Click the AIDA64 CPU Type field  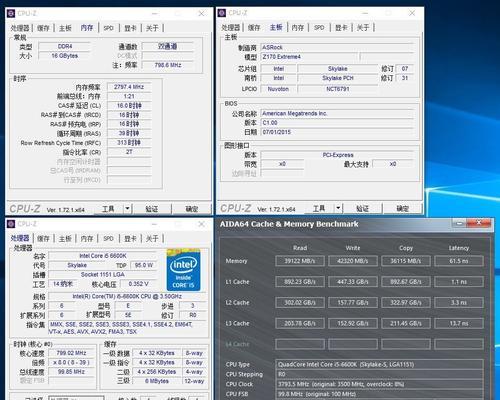click(x=379, y=365)
